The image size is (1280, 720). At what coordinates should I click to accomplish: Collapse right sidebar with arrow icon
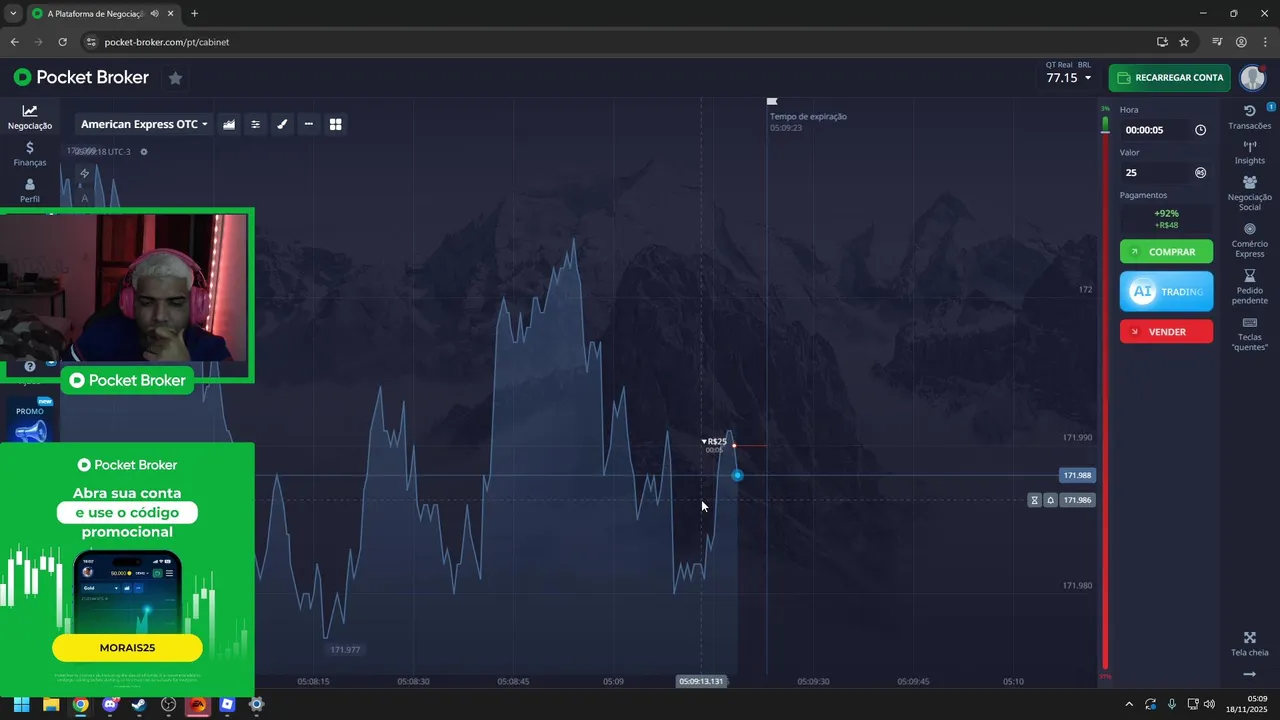coord(1249,675)
